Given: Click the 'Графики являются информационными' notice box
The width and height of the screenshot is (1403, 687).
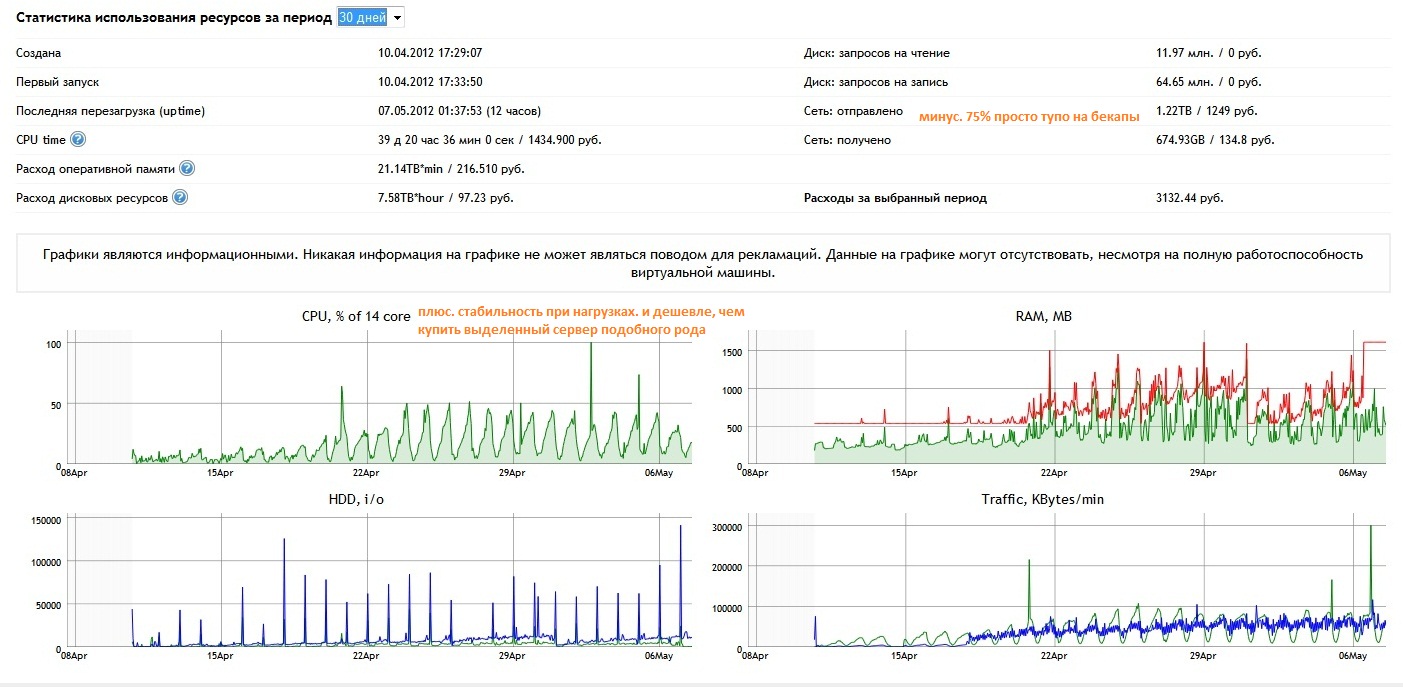Looking at the screenshot, I should tap(702, 264).
